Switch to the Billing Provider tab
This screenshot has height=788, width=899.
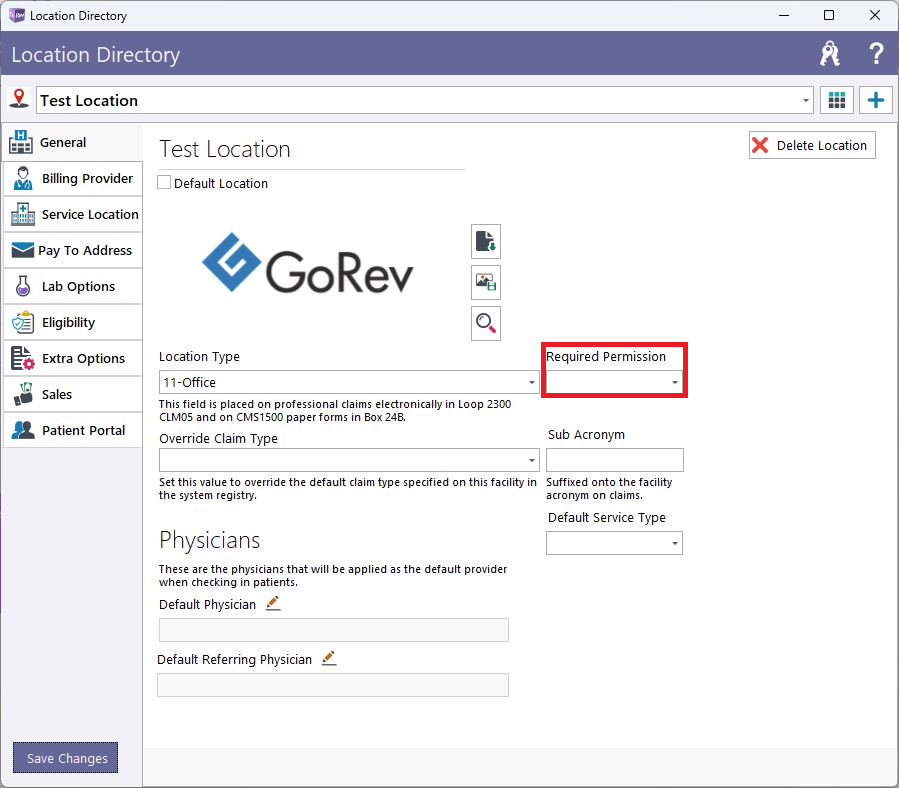(73, 178)
